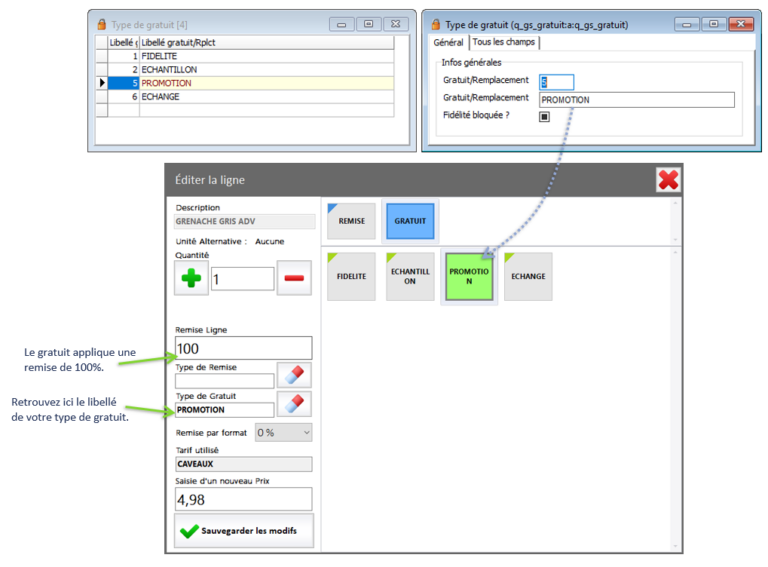The height and width of the screenshot is (567, 768).
Task: Clear Type de Remise with eraser icon
Action: 294,375
